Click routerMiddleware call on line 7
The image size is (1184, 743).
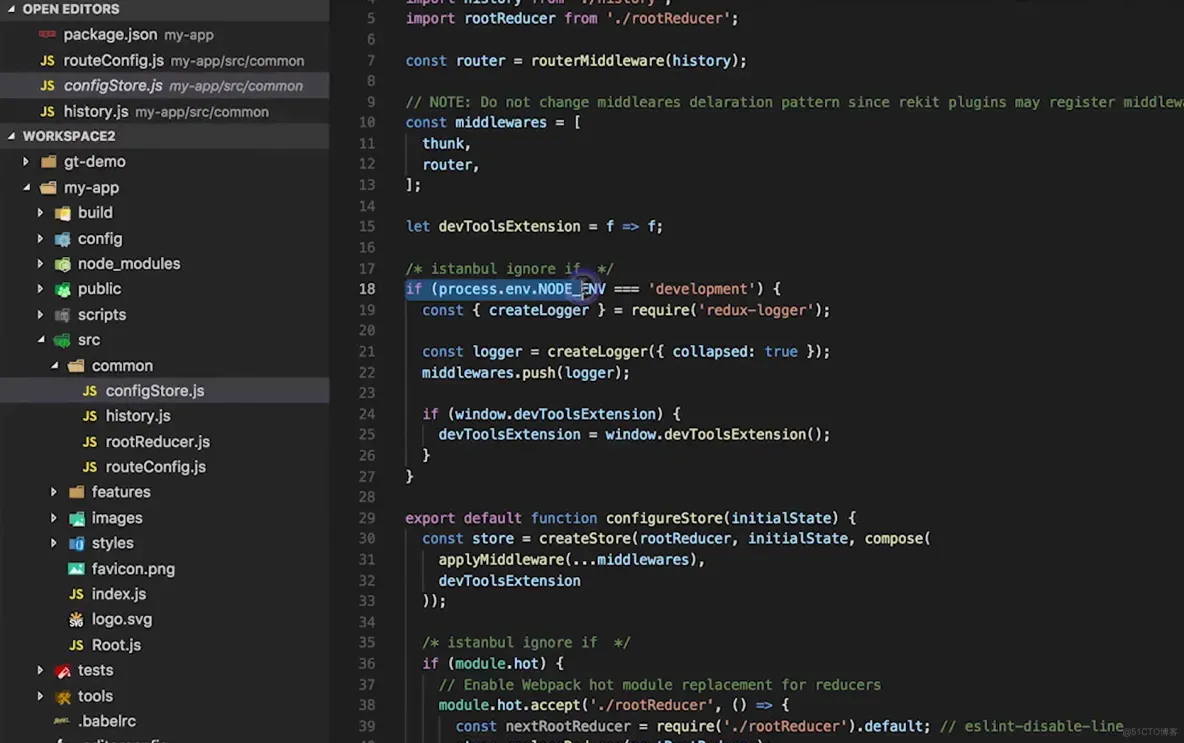(597, 60)
